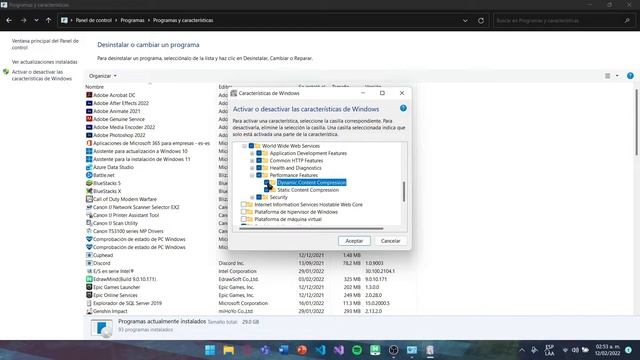The width and height of the screenshot is (640, 360).
Task: Collapse Performance Features node
Action: 252,175
